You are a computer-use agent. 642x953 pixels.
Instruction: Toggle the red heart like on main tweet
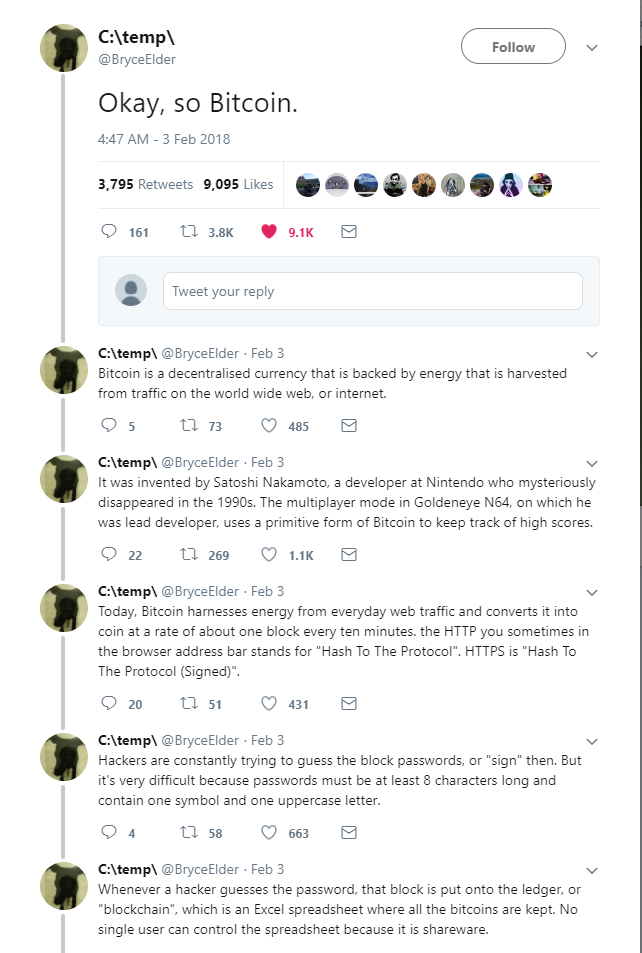268,232
